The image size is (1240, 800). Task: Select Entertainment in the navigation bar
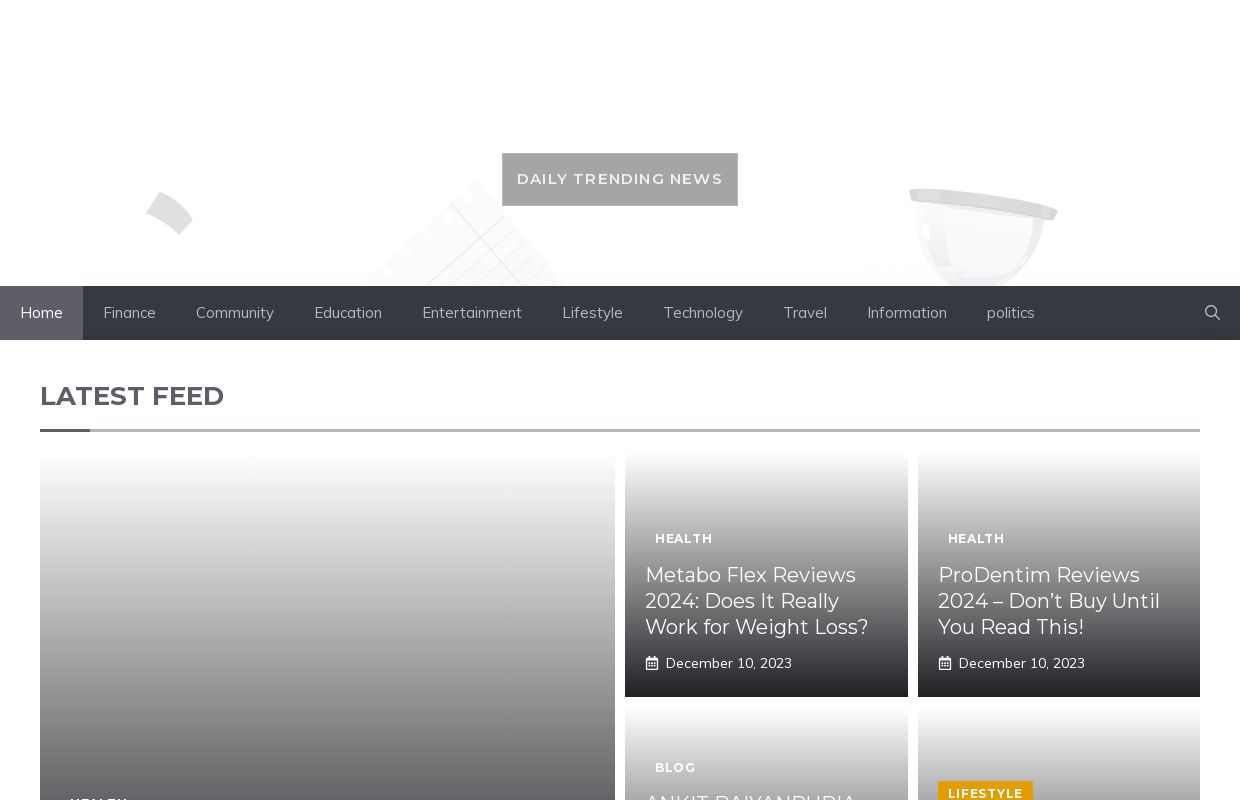point(472,313)
